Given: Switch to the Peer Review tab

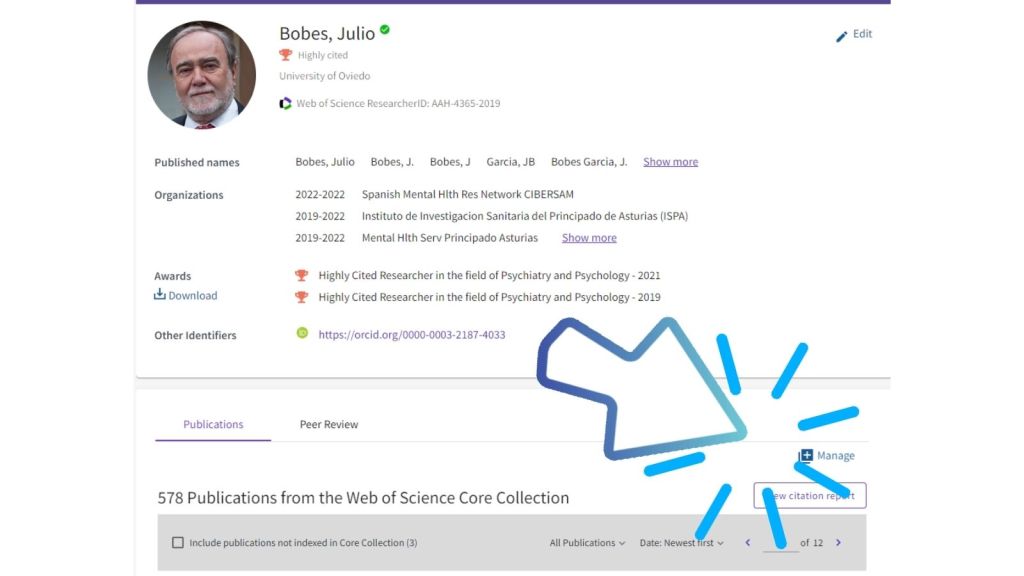Looking at the screenshot, I should point(329,424).
